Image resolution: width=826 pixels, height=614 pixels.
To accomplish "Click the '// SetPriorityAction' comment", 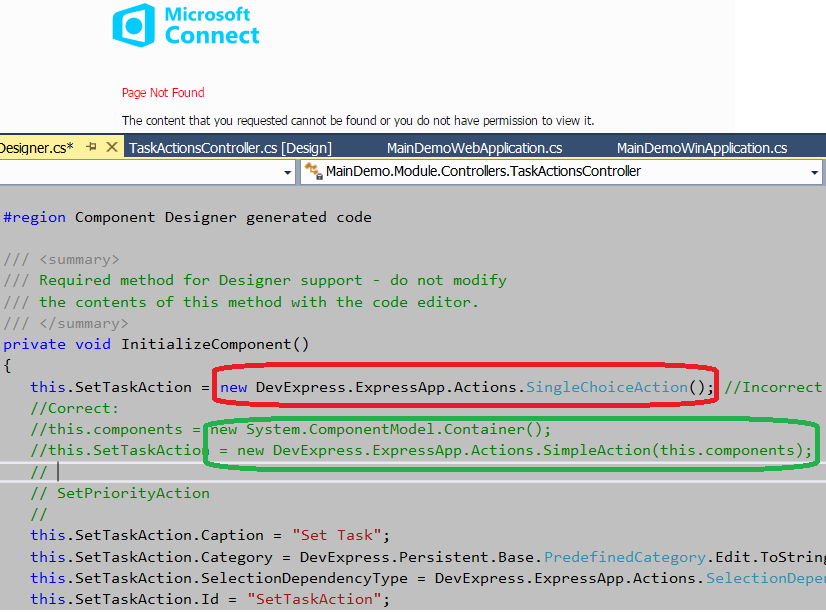I will (x=120, y=493).
